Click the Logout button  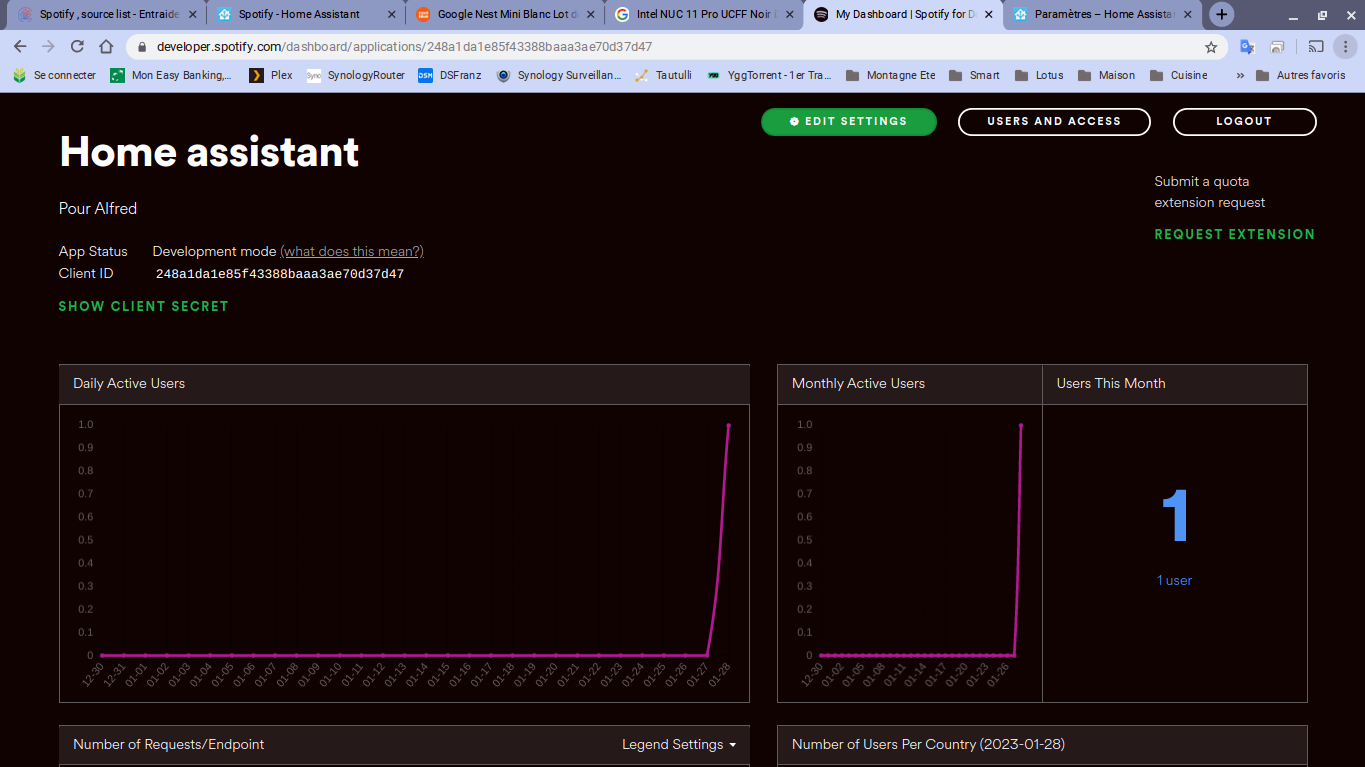point(1244,121)
